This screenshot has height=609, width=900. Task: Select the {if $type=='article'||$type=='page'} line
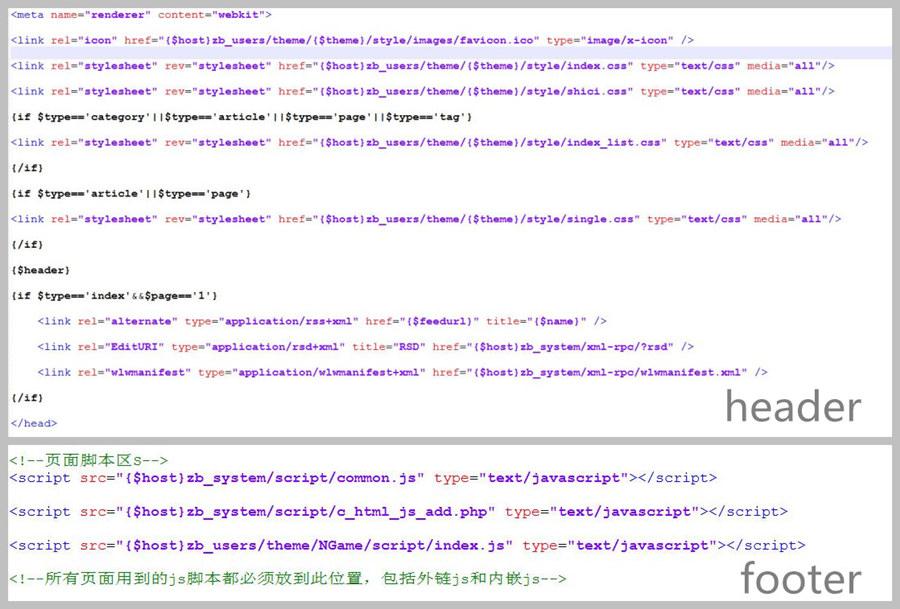[x=131, y=193]
